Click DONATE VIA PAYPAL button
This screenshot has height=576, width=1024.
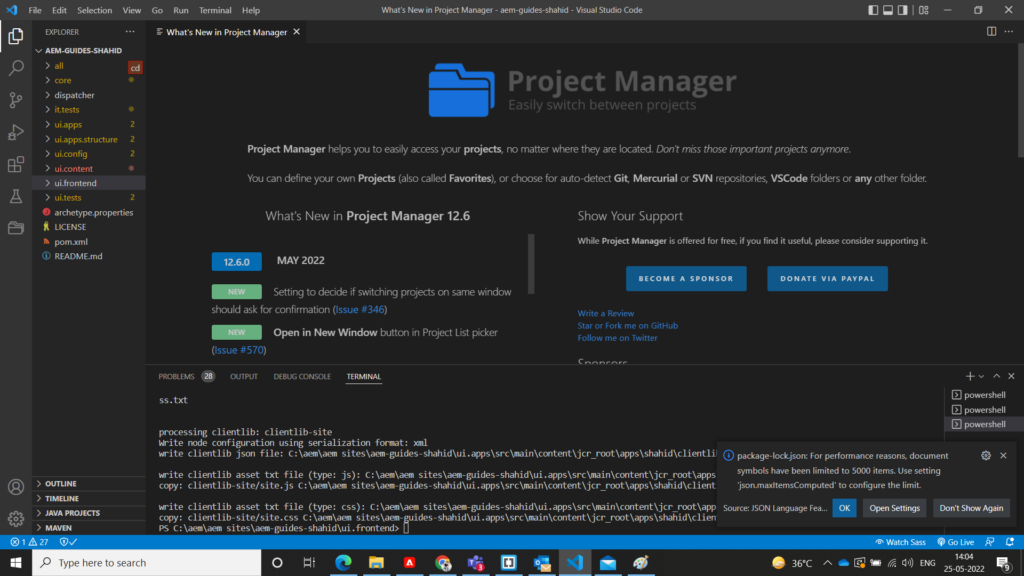point(827,279)
